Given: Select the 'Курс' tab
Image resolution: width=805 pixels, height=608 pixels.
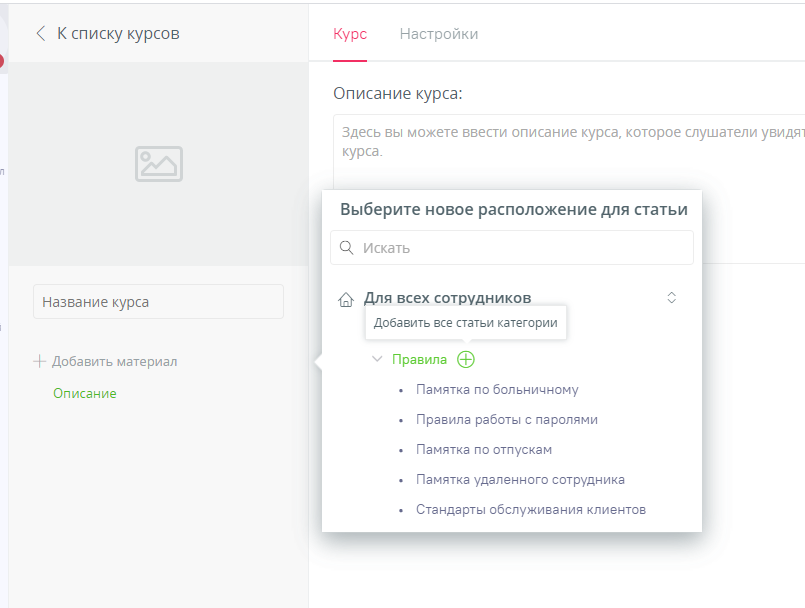Looking at the screenshot, I should coord(349,33).
